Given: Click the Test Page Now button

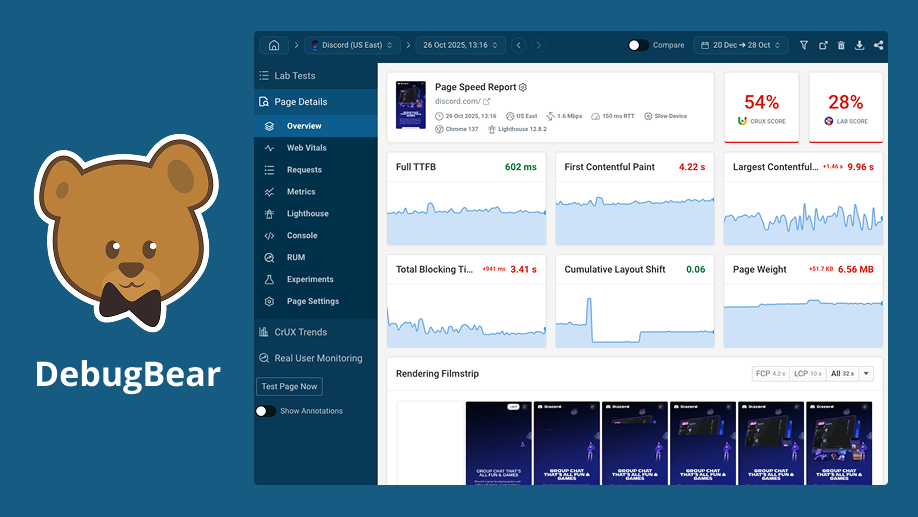Looking at the screenshot, I should pyautogui.click(x=289, y=386).
